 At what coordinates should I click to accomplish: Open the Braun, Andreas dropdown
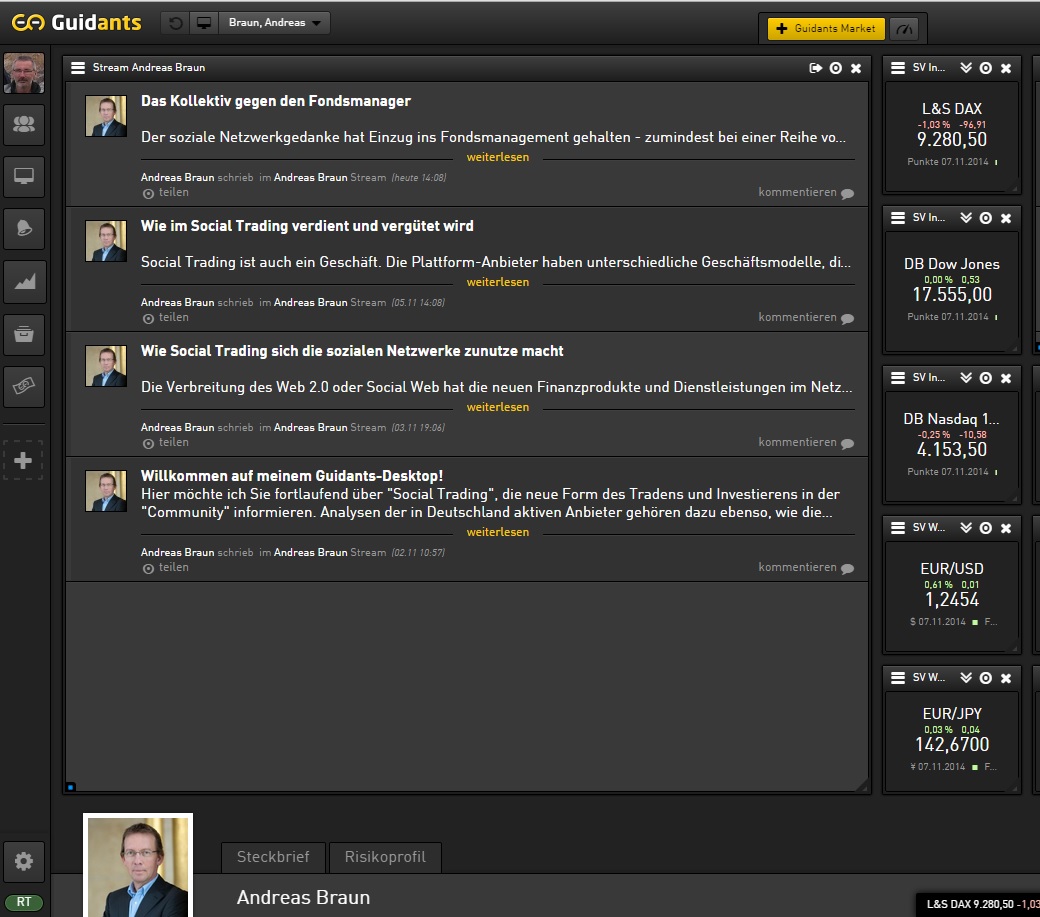[x=273, y=23]
